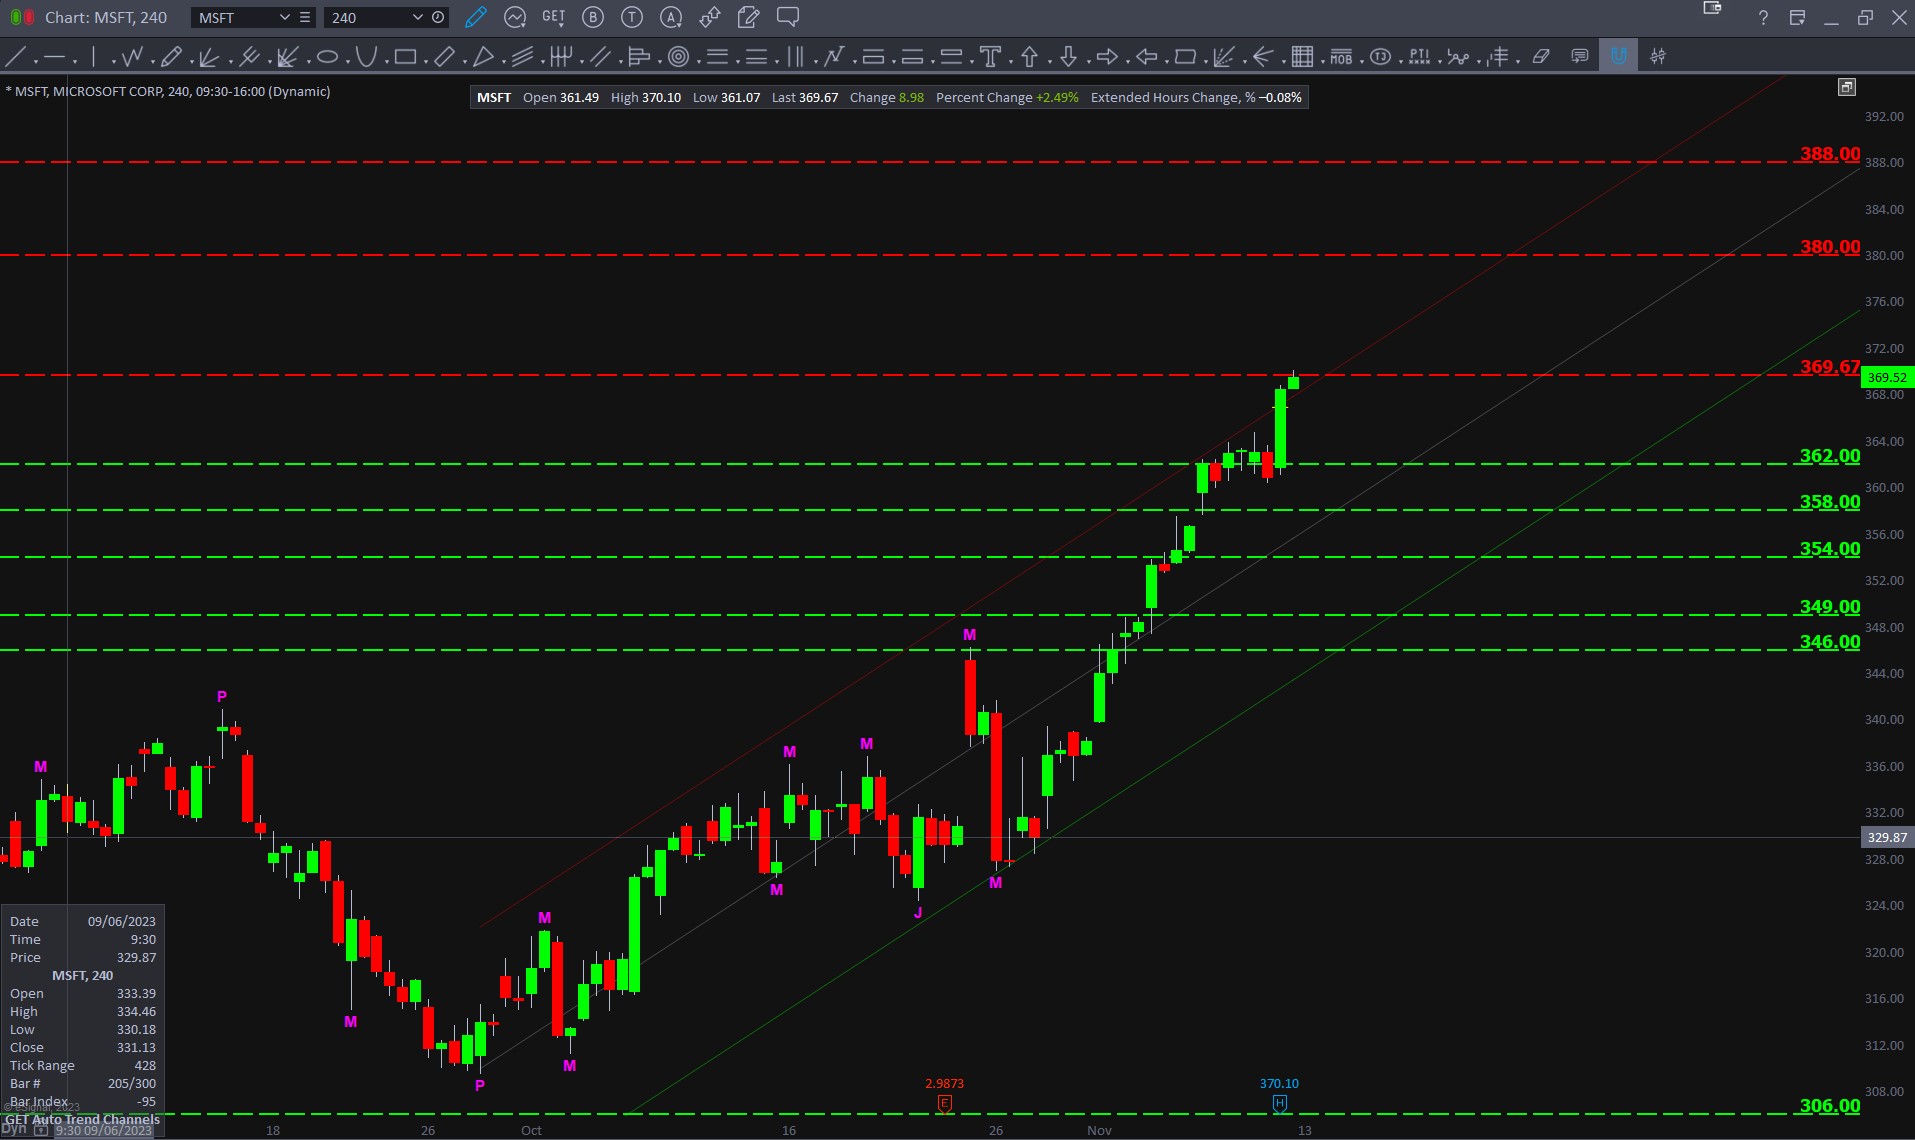
Task: Open the help question mark menu
Action: [x=1762, y=18]
